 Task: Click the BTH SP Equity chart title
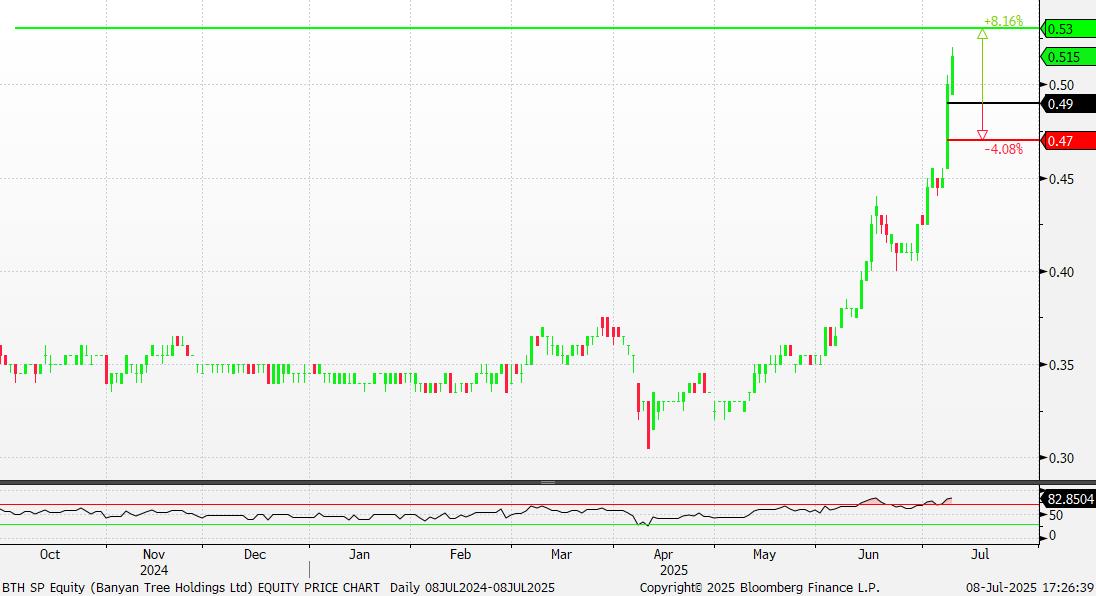tap(191, 588)
